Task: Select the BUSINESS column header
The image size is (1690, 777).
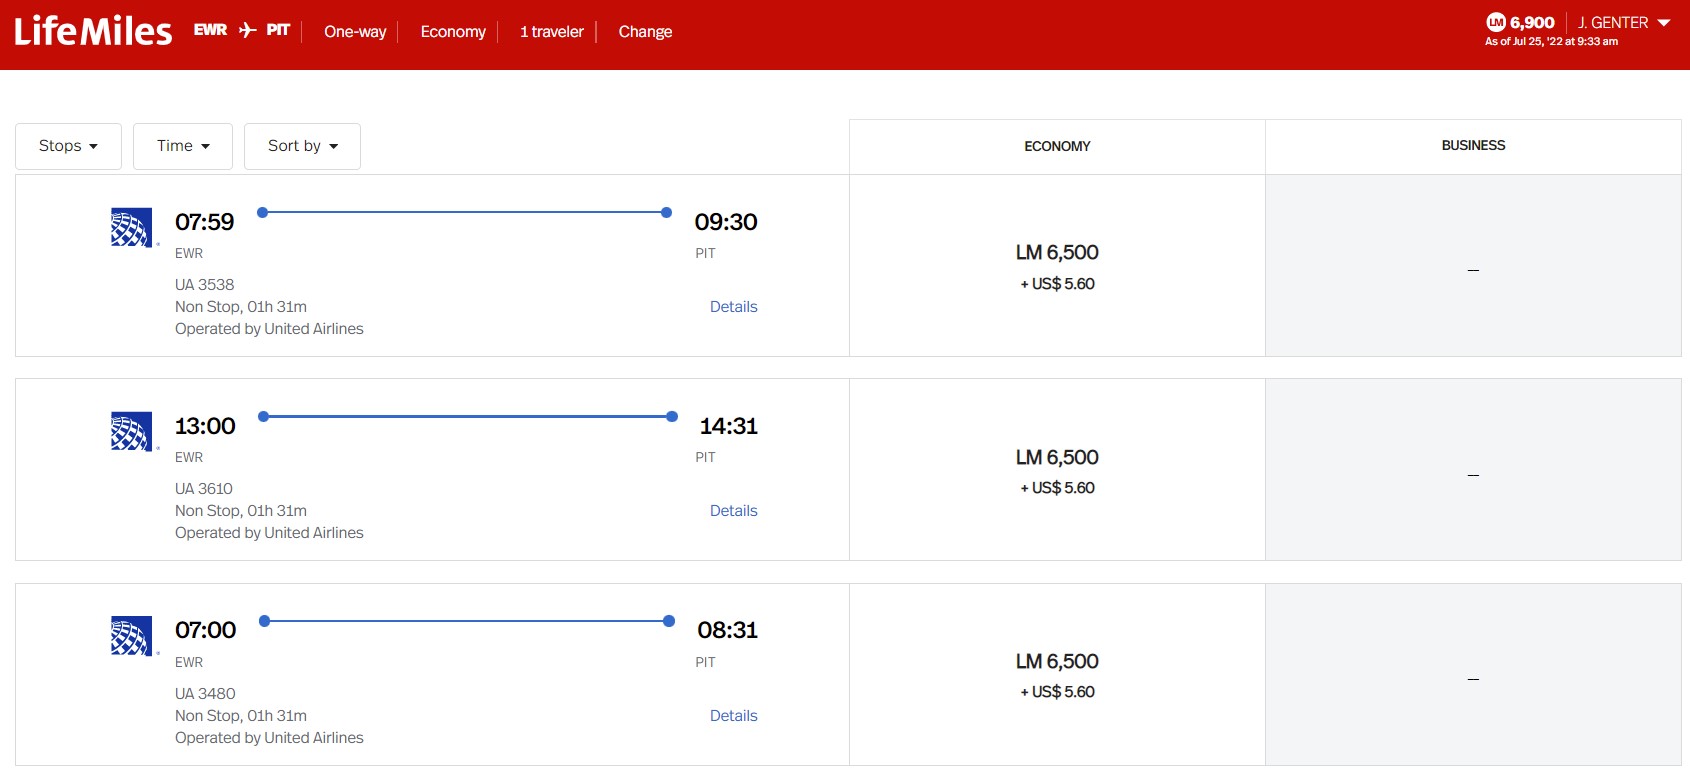Action: (x=1473, y=146)
